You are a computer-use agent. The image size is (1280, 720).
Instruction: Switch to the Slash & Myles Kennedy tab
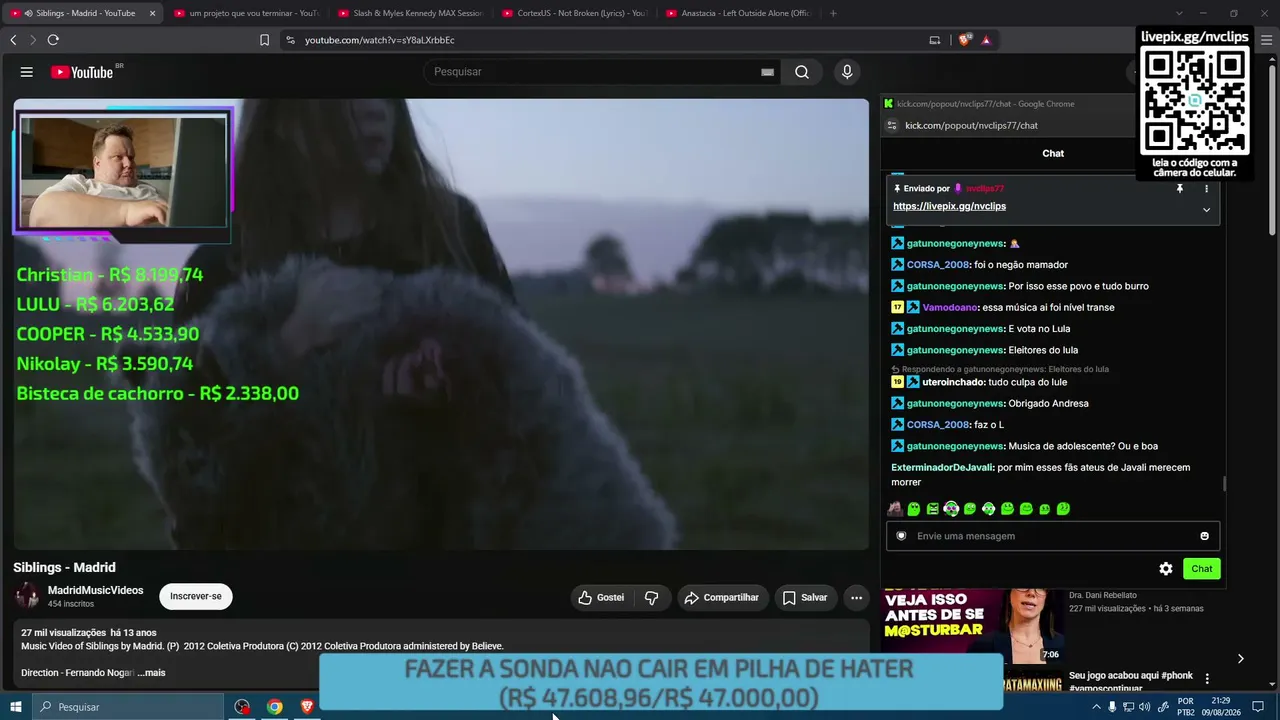coord(410,13)
